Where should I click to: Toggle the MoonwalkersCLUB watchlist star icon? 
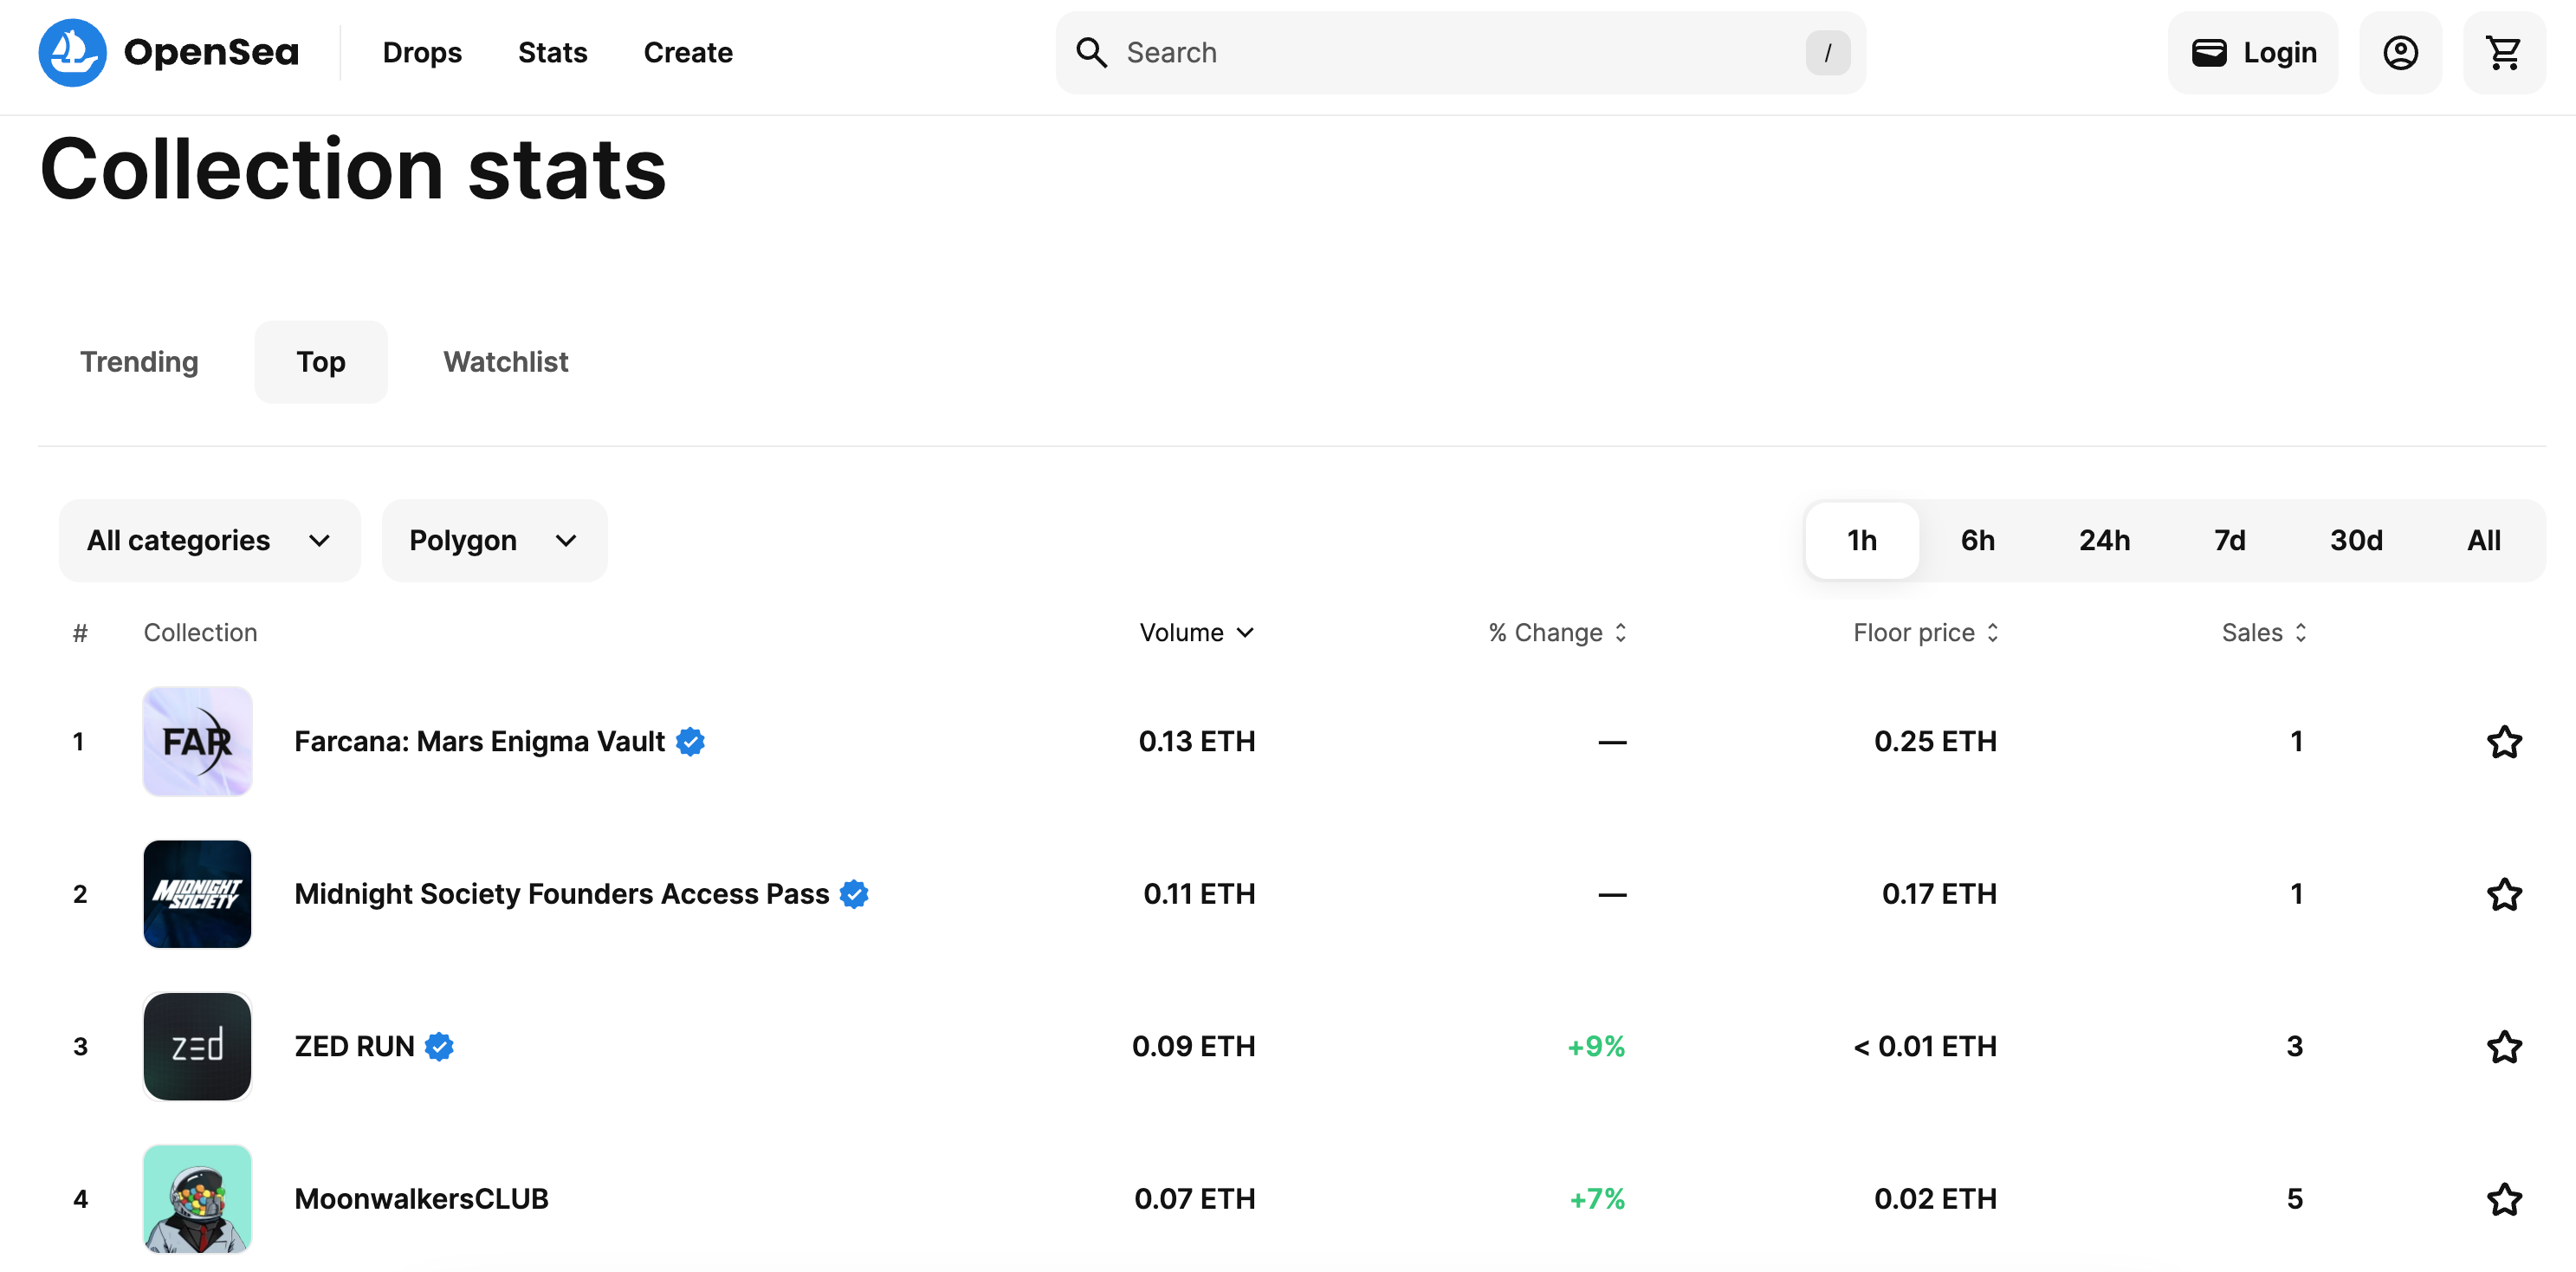2505,1198
